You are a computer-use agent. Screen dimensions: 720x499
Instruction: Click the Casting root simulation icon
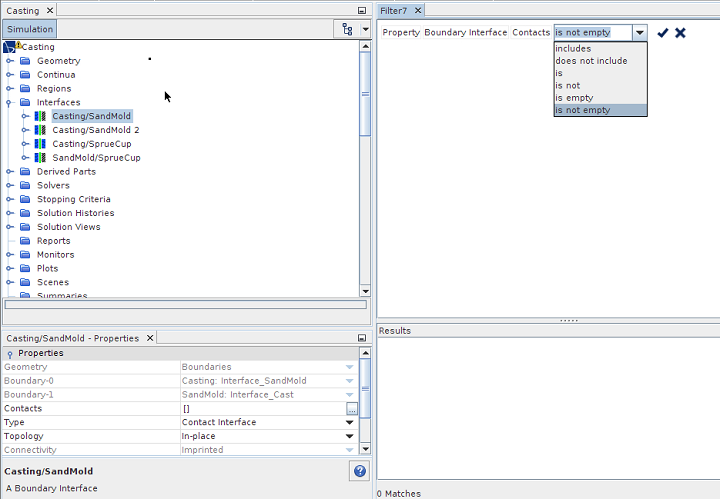click(11, 47)
